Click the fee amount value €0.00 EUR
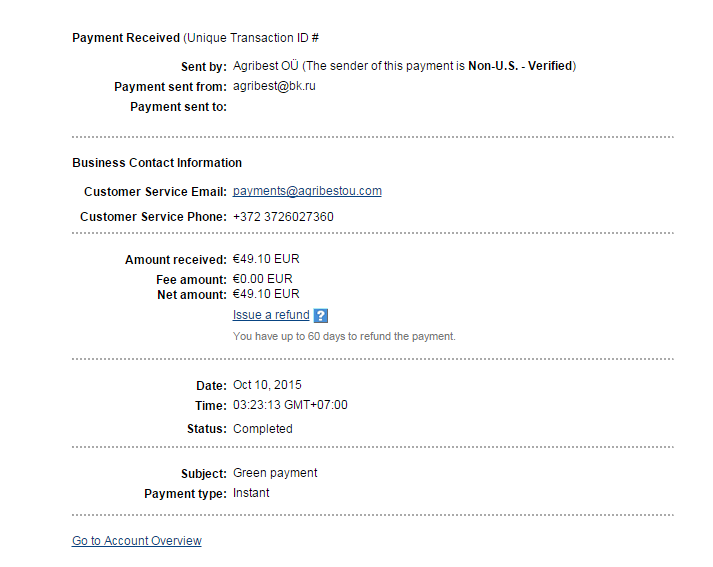The width and height of the screenshot is (713, 567). pos(262,279)
